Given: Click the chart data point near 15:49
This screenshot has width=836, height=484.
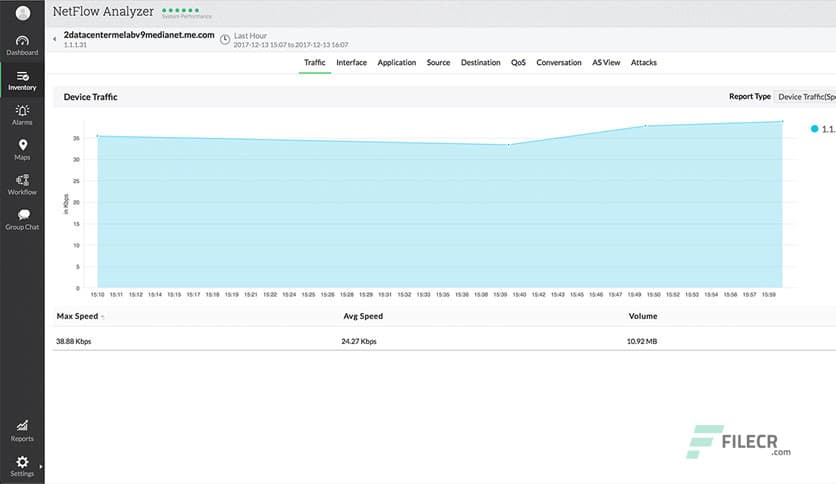Looking at the screenshot, I should [646, 126].
